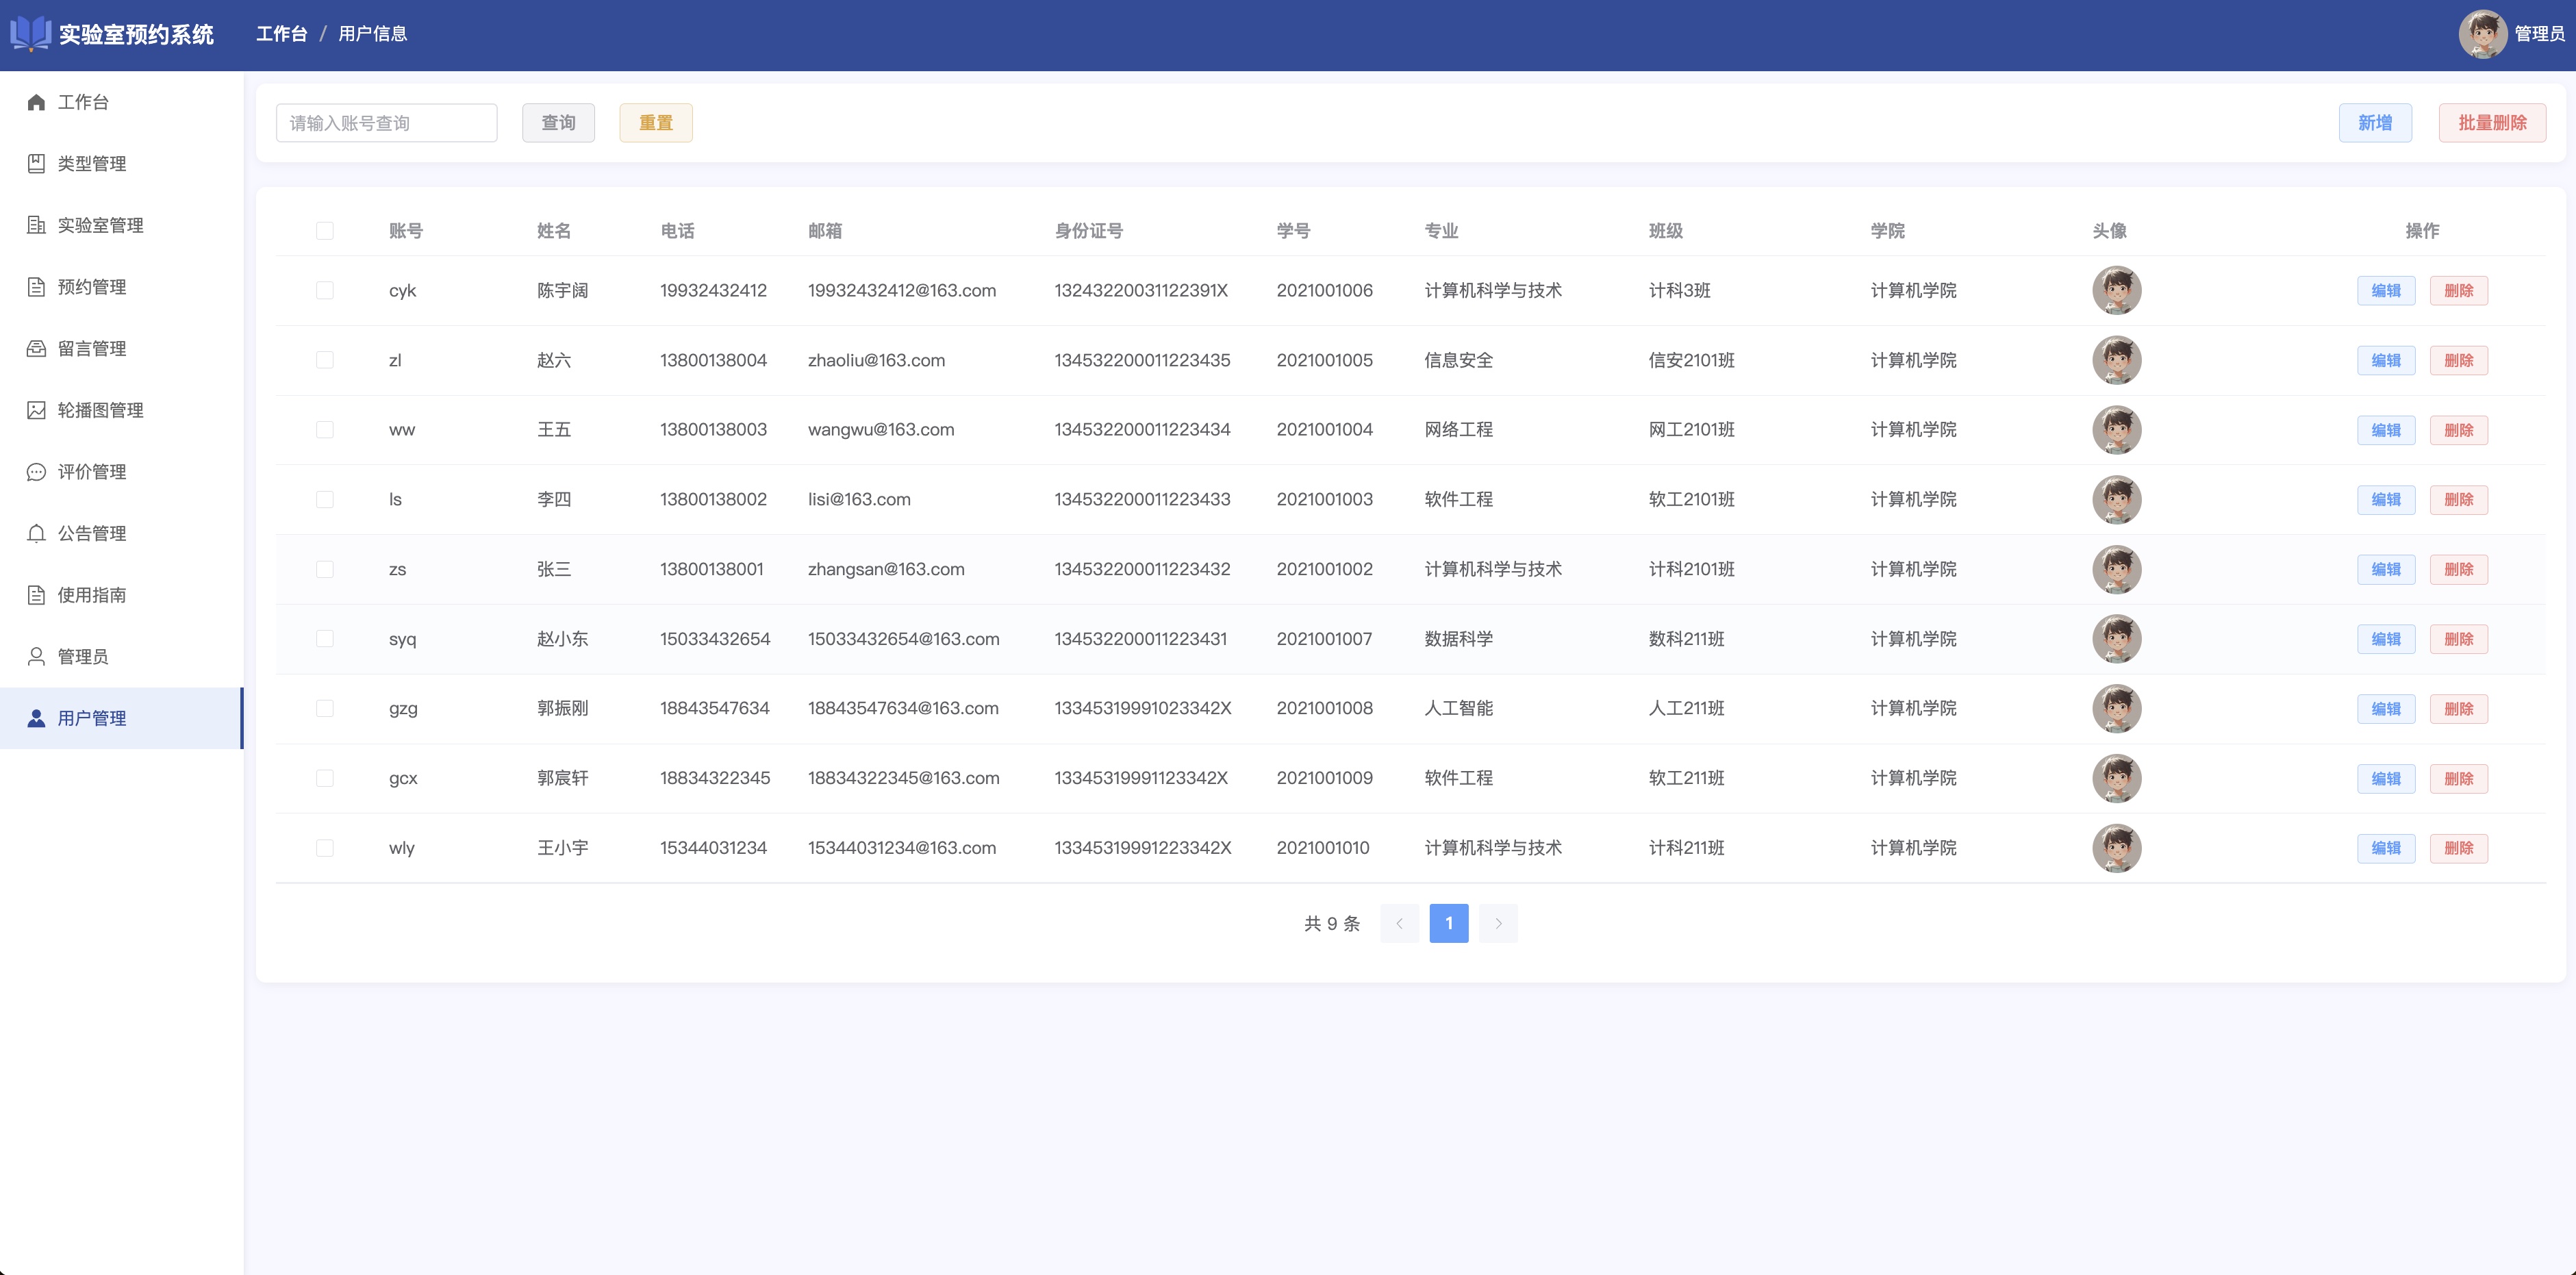Click the blue 新增 button
The height and width of the screenshot is (1275, 2576).
[2375, 123]
